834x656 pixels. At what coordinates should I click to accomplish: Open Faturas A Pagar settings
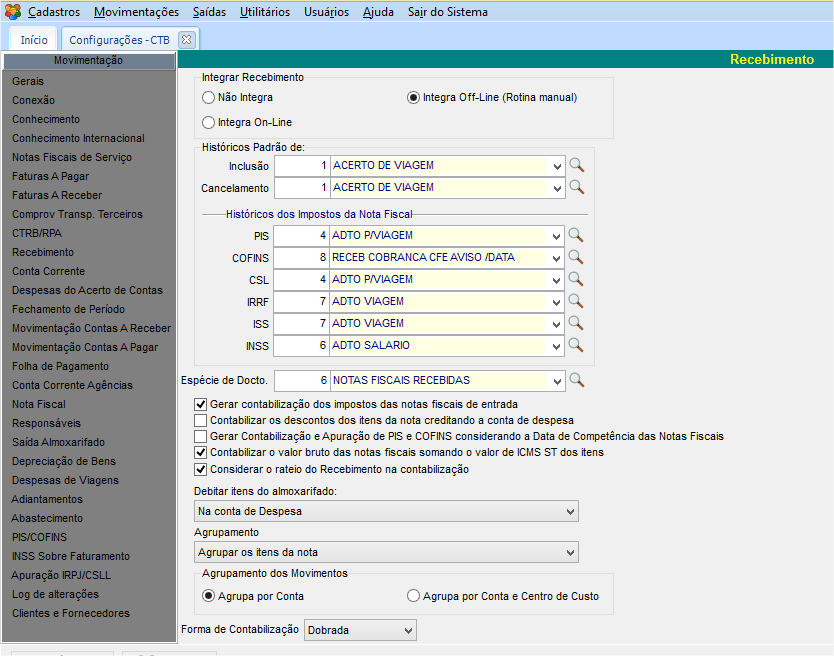51,176
